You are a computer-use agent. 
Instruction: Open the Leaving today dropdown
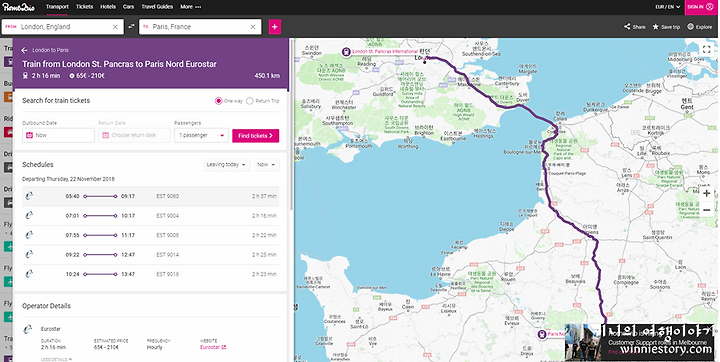pos(226,164)
